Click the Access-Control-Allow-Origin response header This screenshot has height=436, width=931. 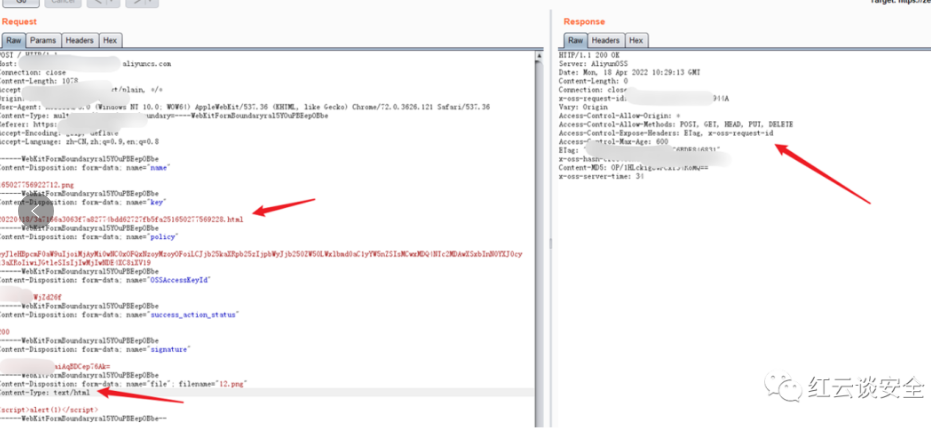pyautogui.click(x=619, y=116)
